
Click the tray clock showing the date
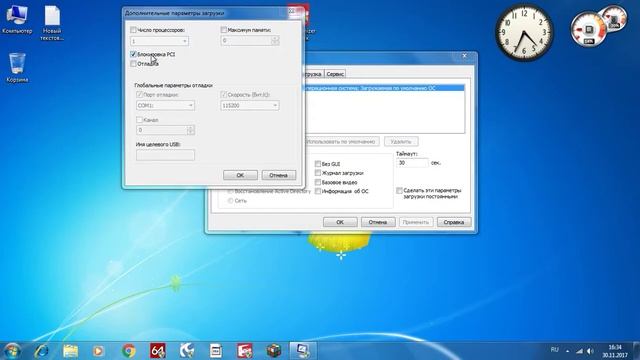tap(615, 351)
